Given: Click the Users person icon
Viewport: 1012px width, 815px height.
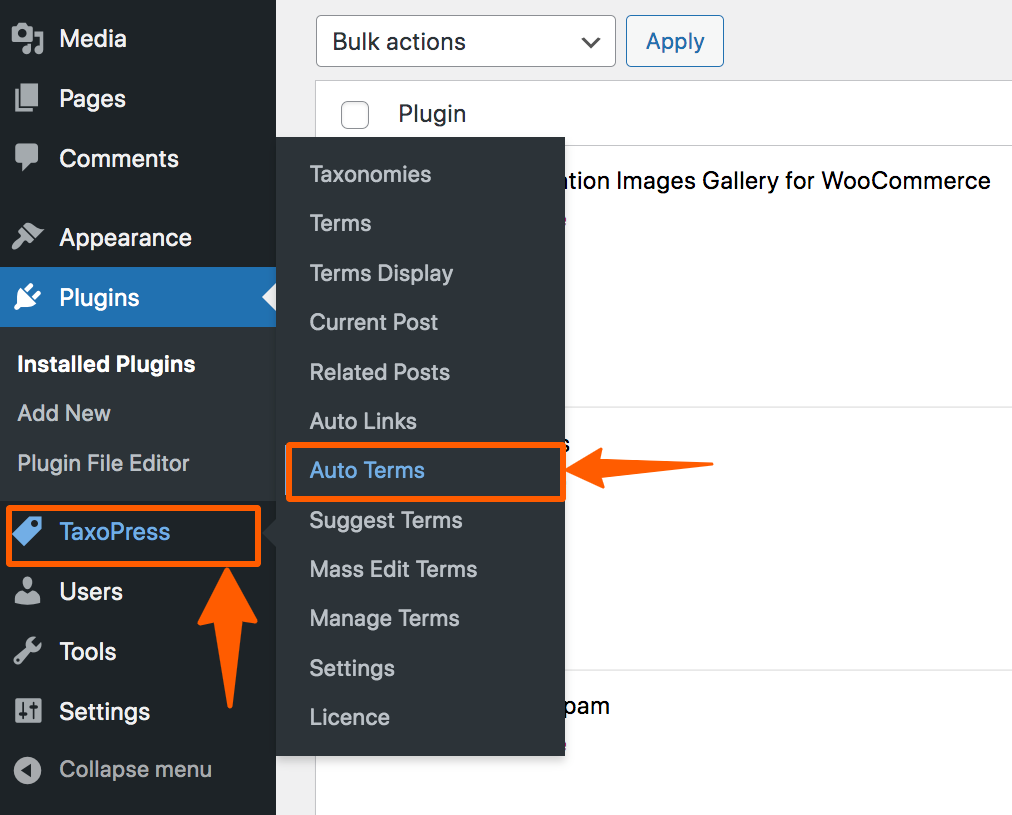Looking at the screenshot, I should tap(27, 591).
